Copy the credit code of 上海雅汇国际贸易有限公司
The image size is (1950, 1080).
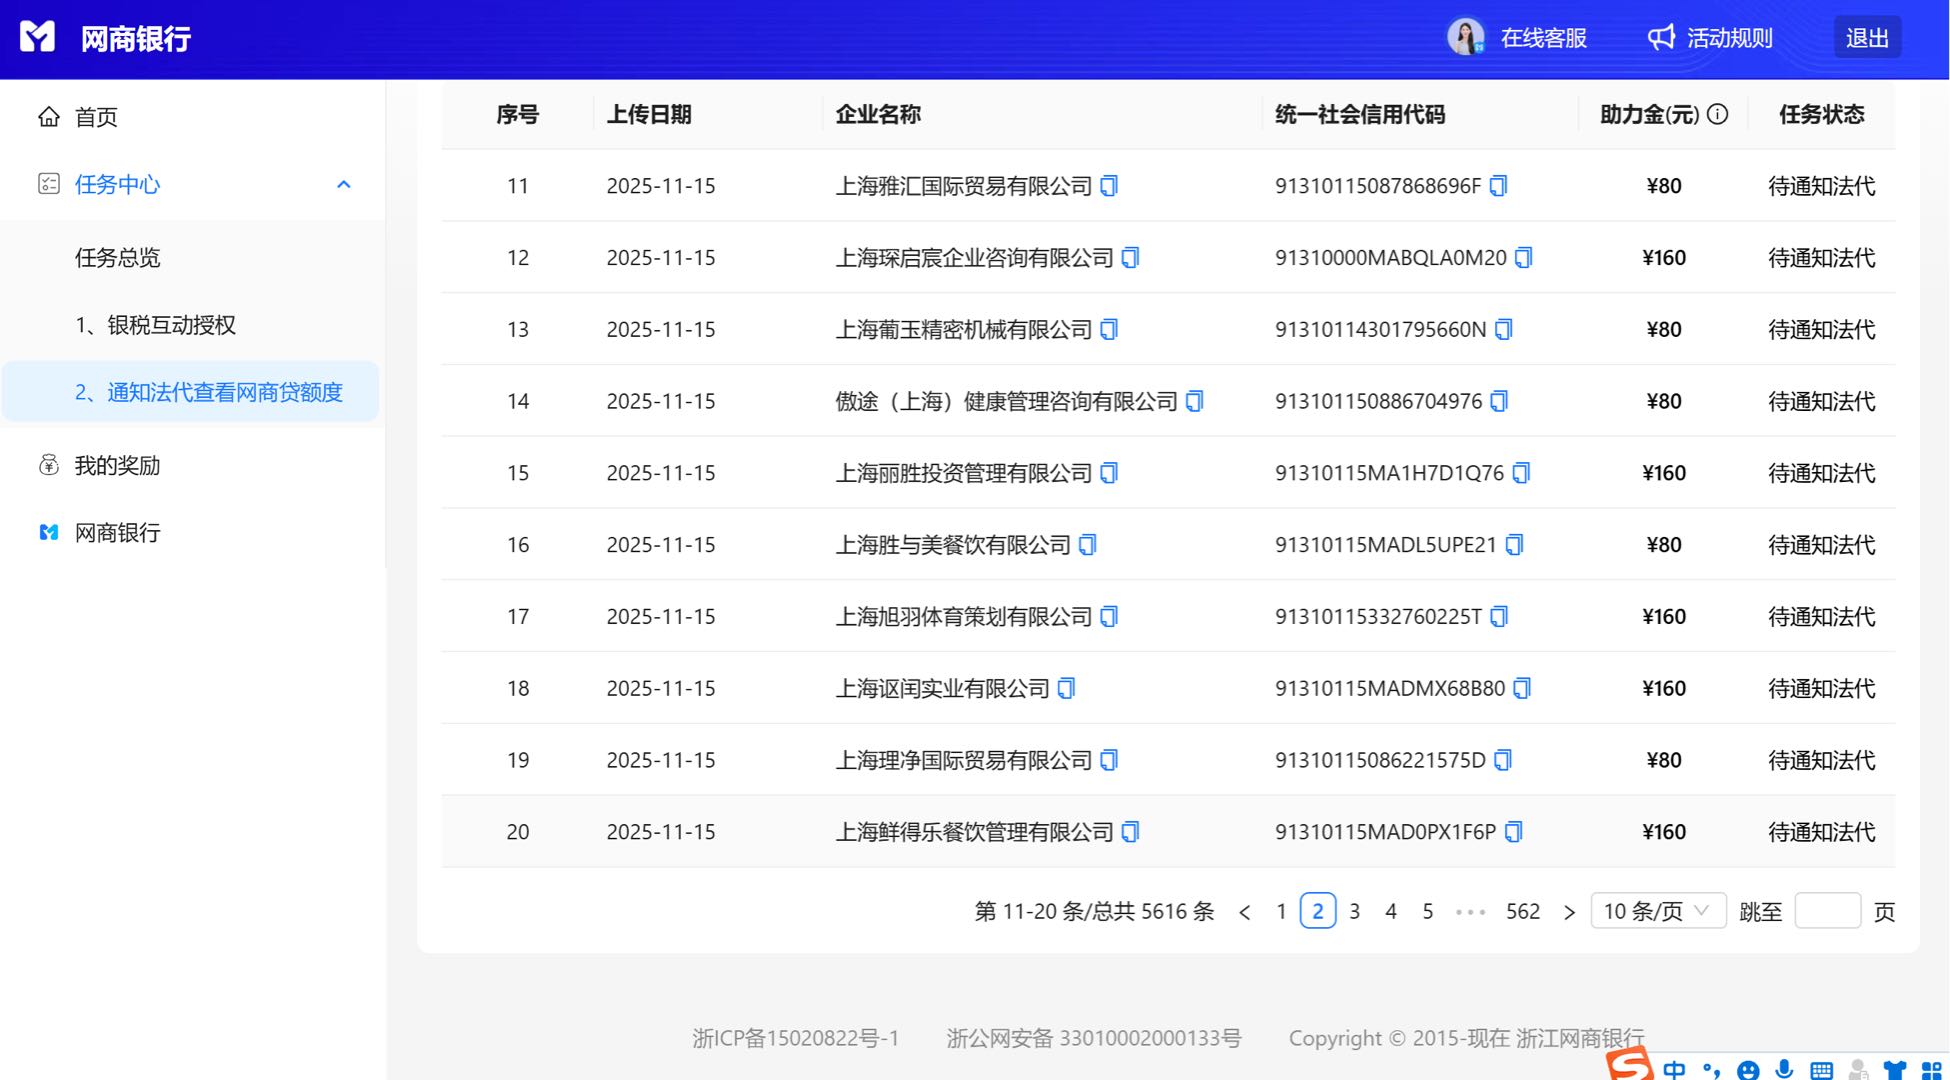point(1497,186)
